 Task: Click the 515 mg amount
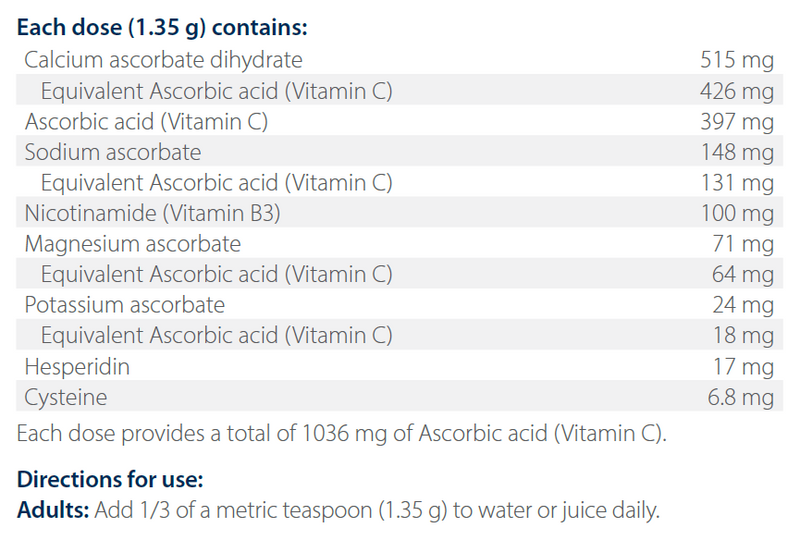pos(737,60)
